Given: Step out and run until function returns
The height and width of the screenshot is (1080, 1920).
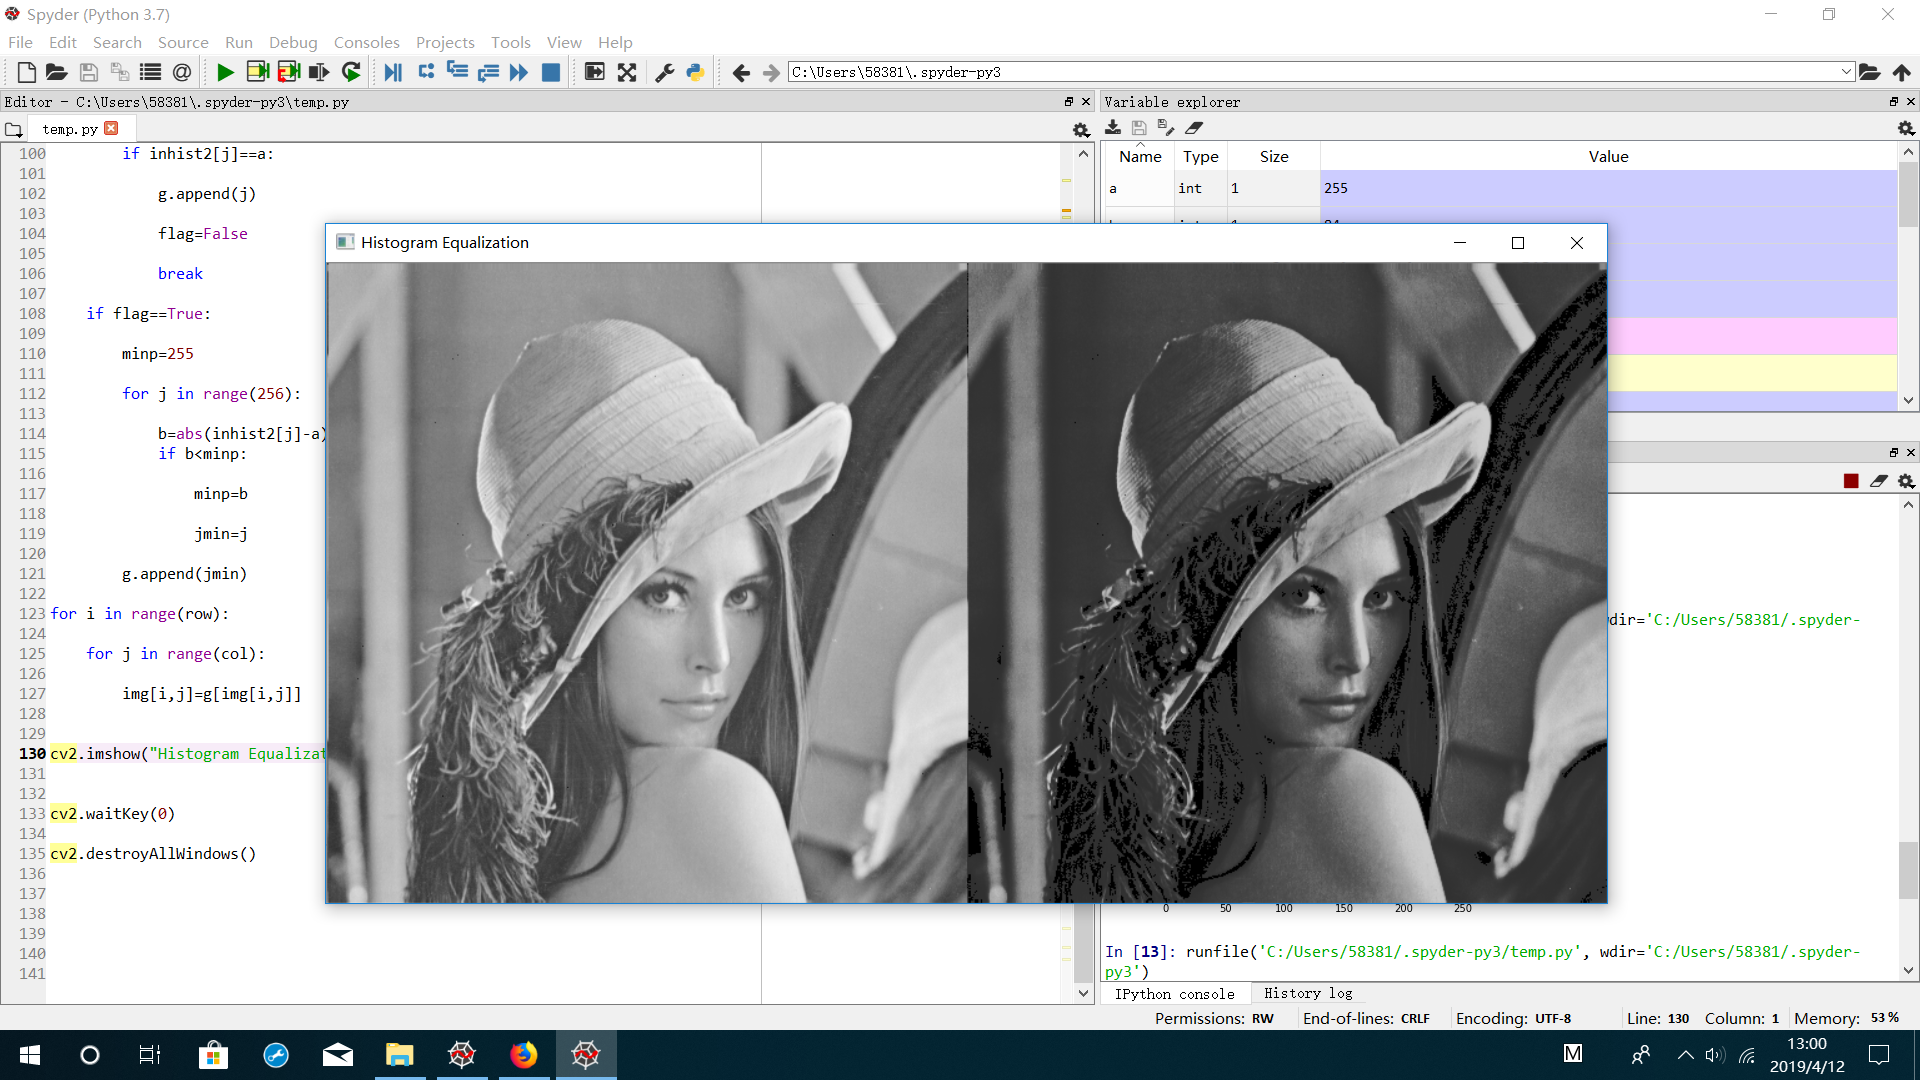Looking at the screenshot, I should (x=488, y=72).
